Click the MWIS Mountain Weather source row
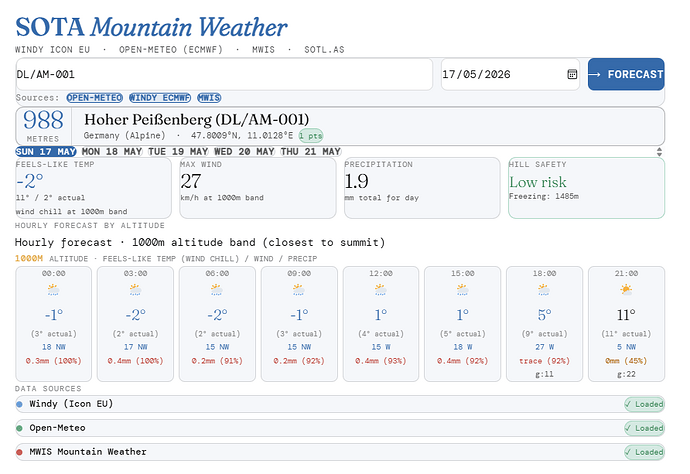Screen dimensions: 690x474 click(340, 452)
